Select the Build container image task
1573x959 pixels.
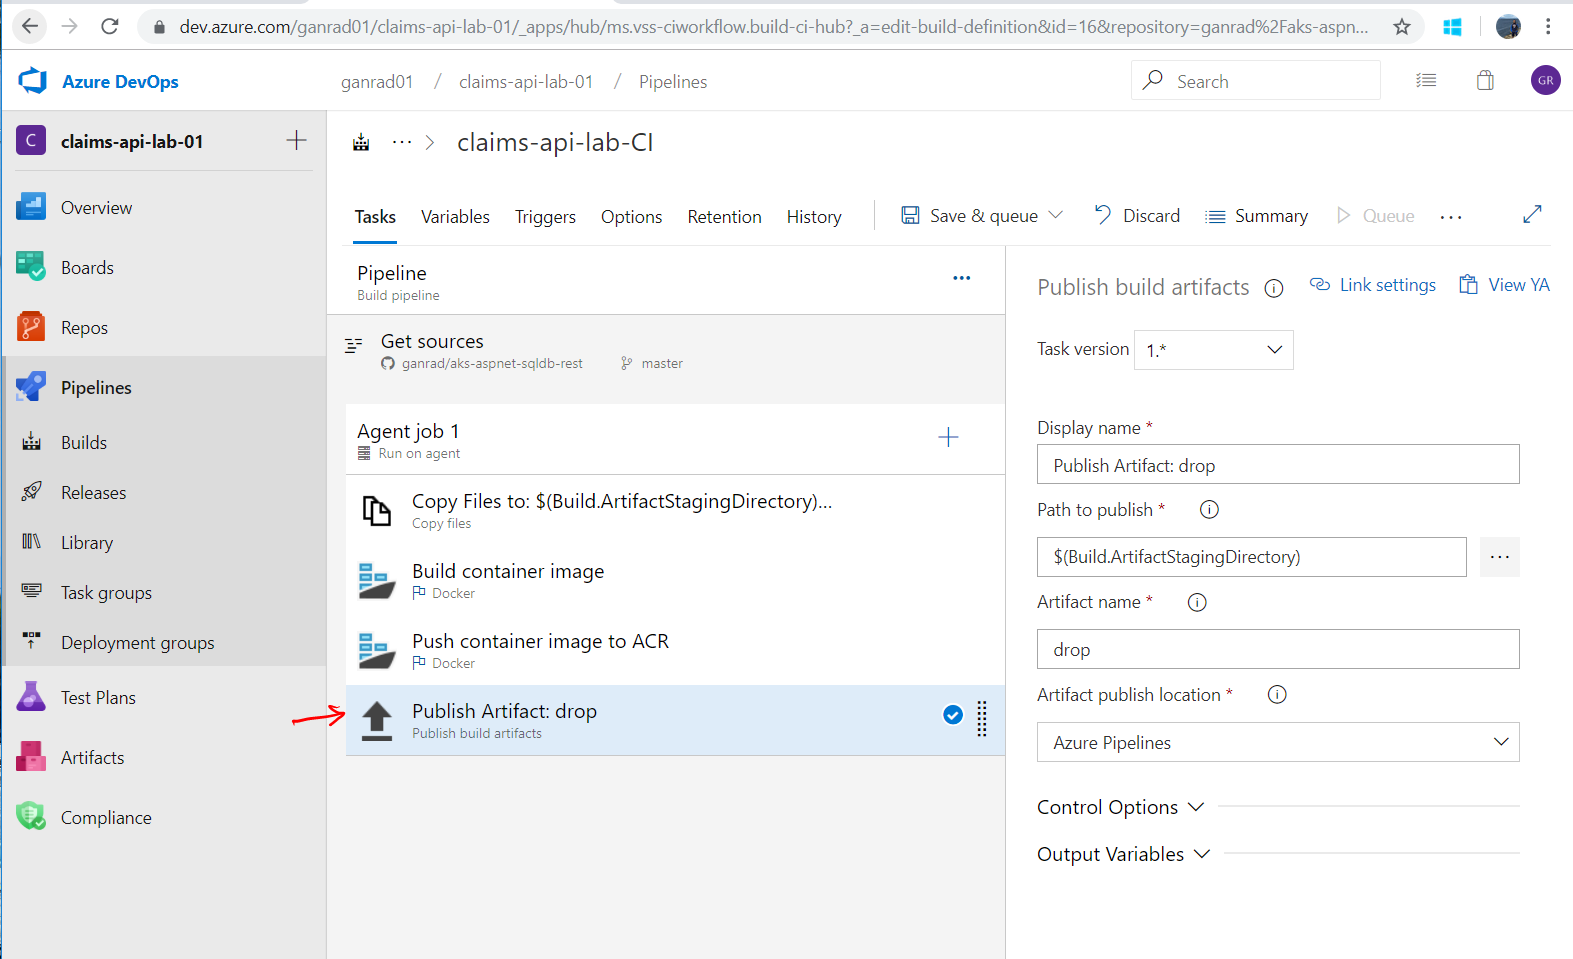tap(675, 580)
